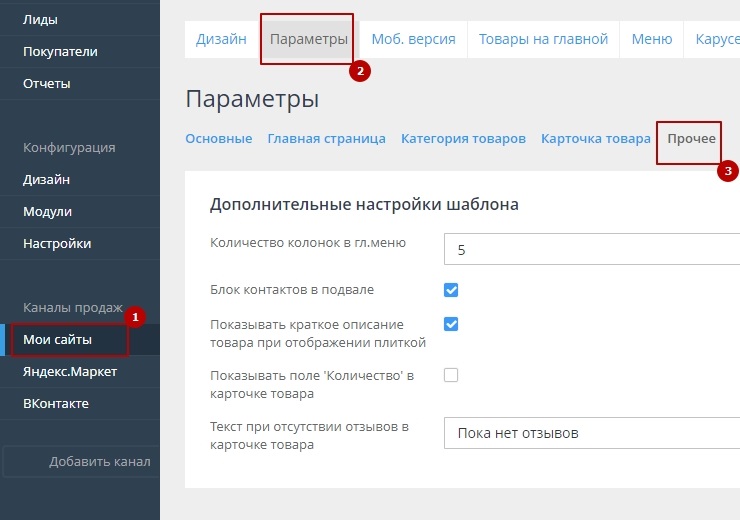Enable the Показывать поле 'Количество' checkbox
The image size is (740, 520).
click(x=451, y=375)
